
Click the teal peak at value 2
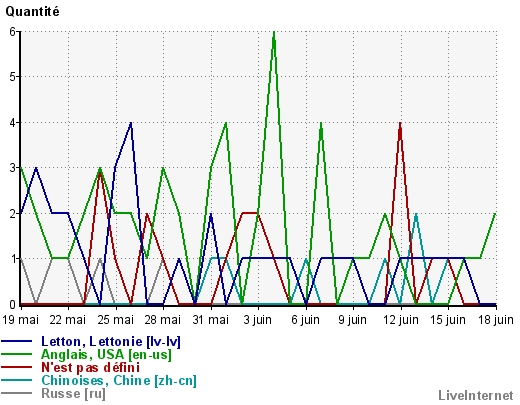(x=416, y=214)
